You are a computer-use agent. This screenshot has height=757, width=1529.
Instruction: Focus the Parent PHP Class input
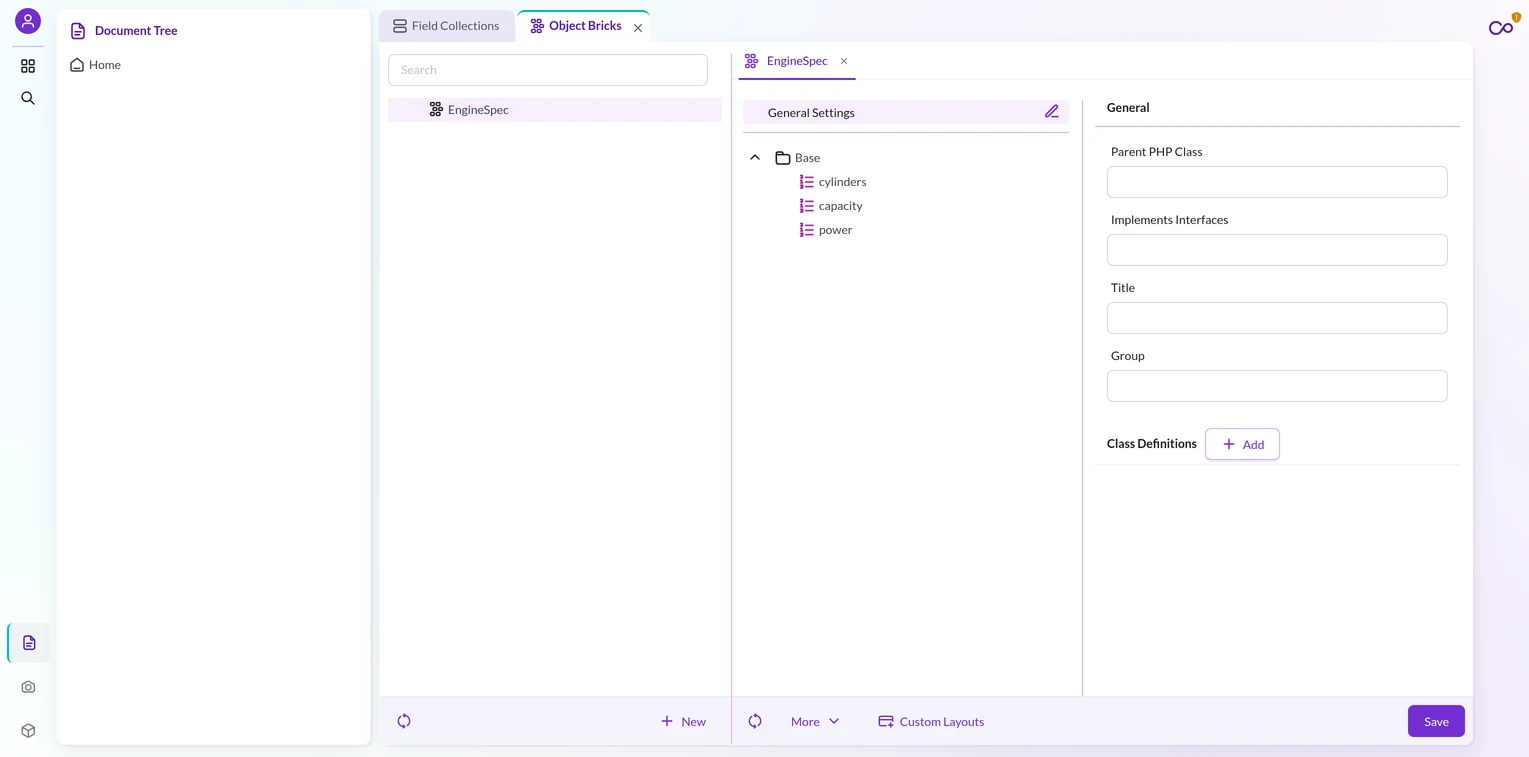click(1277, 182)
